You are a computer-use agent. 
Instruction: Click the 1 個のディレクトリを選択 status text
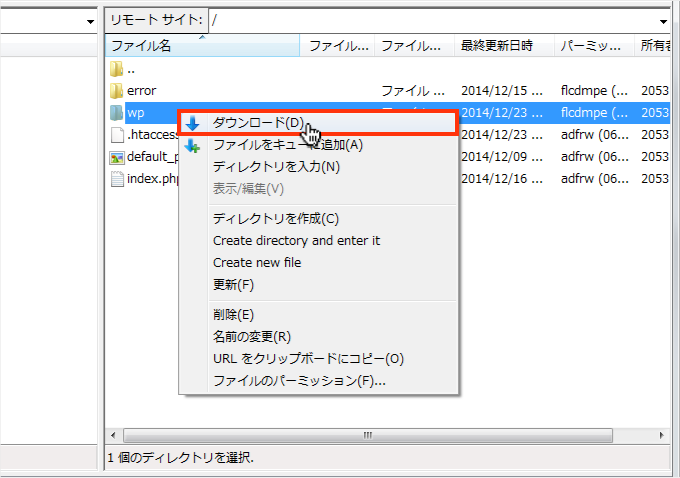(x=180, y=458)
